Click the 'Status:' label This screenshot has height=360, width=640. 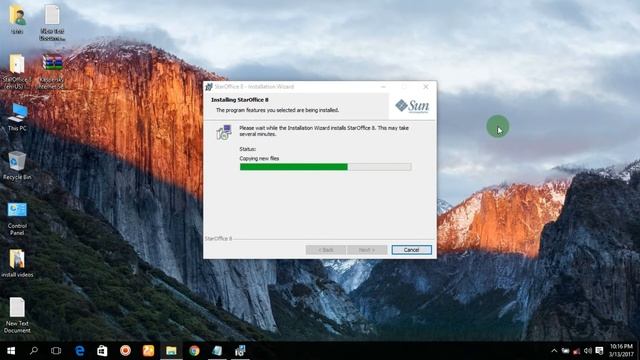248,149
